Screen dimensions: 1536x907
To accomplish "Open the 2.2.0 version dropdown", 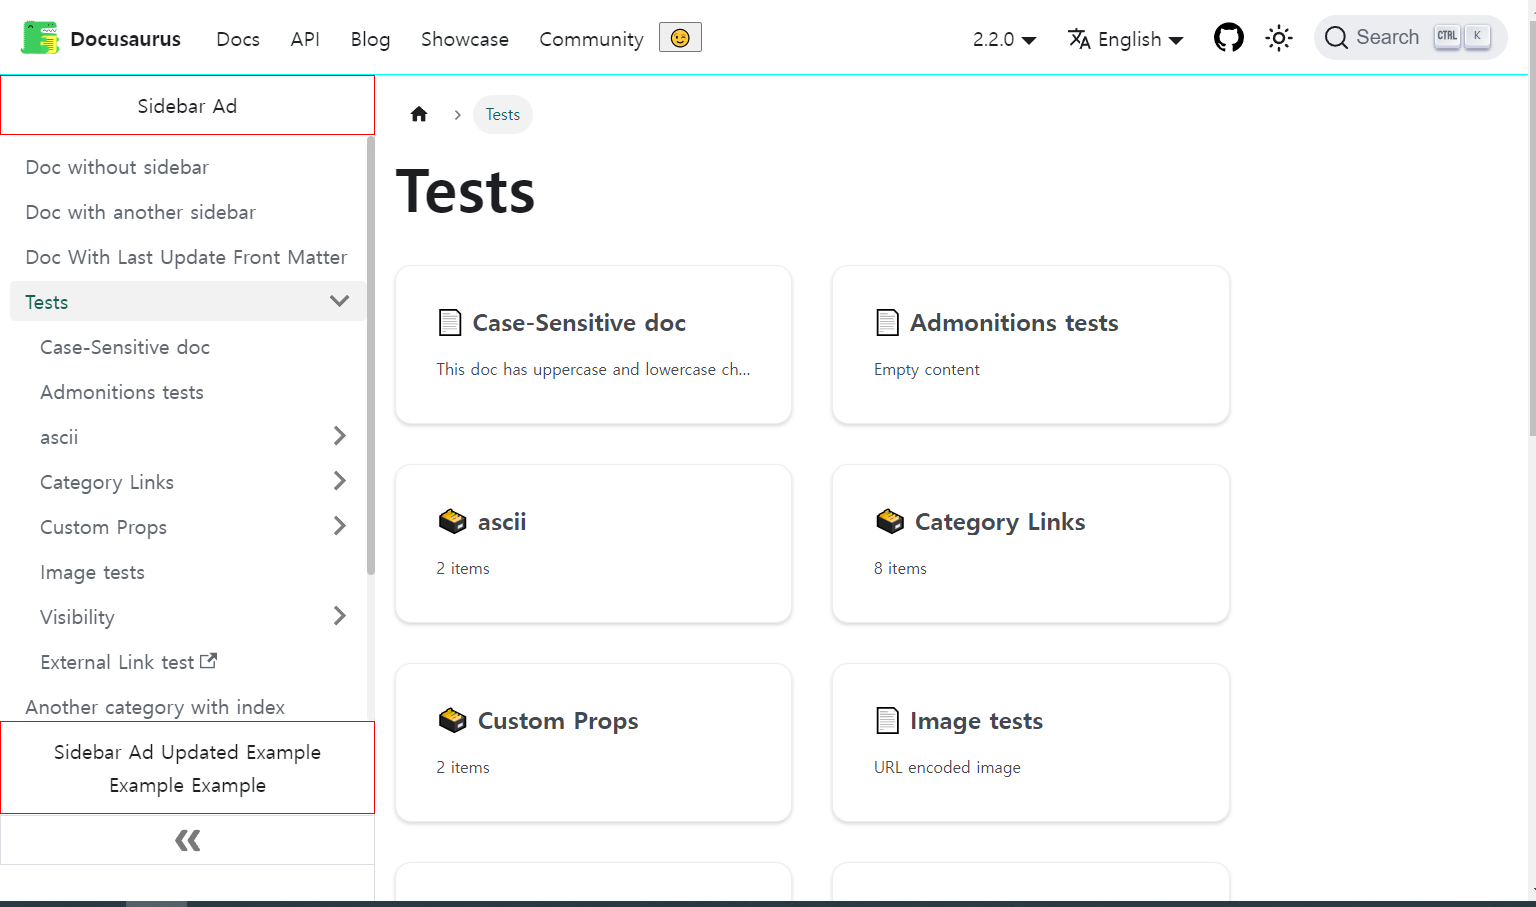I will [1004, 39].
